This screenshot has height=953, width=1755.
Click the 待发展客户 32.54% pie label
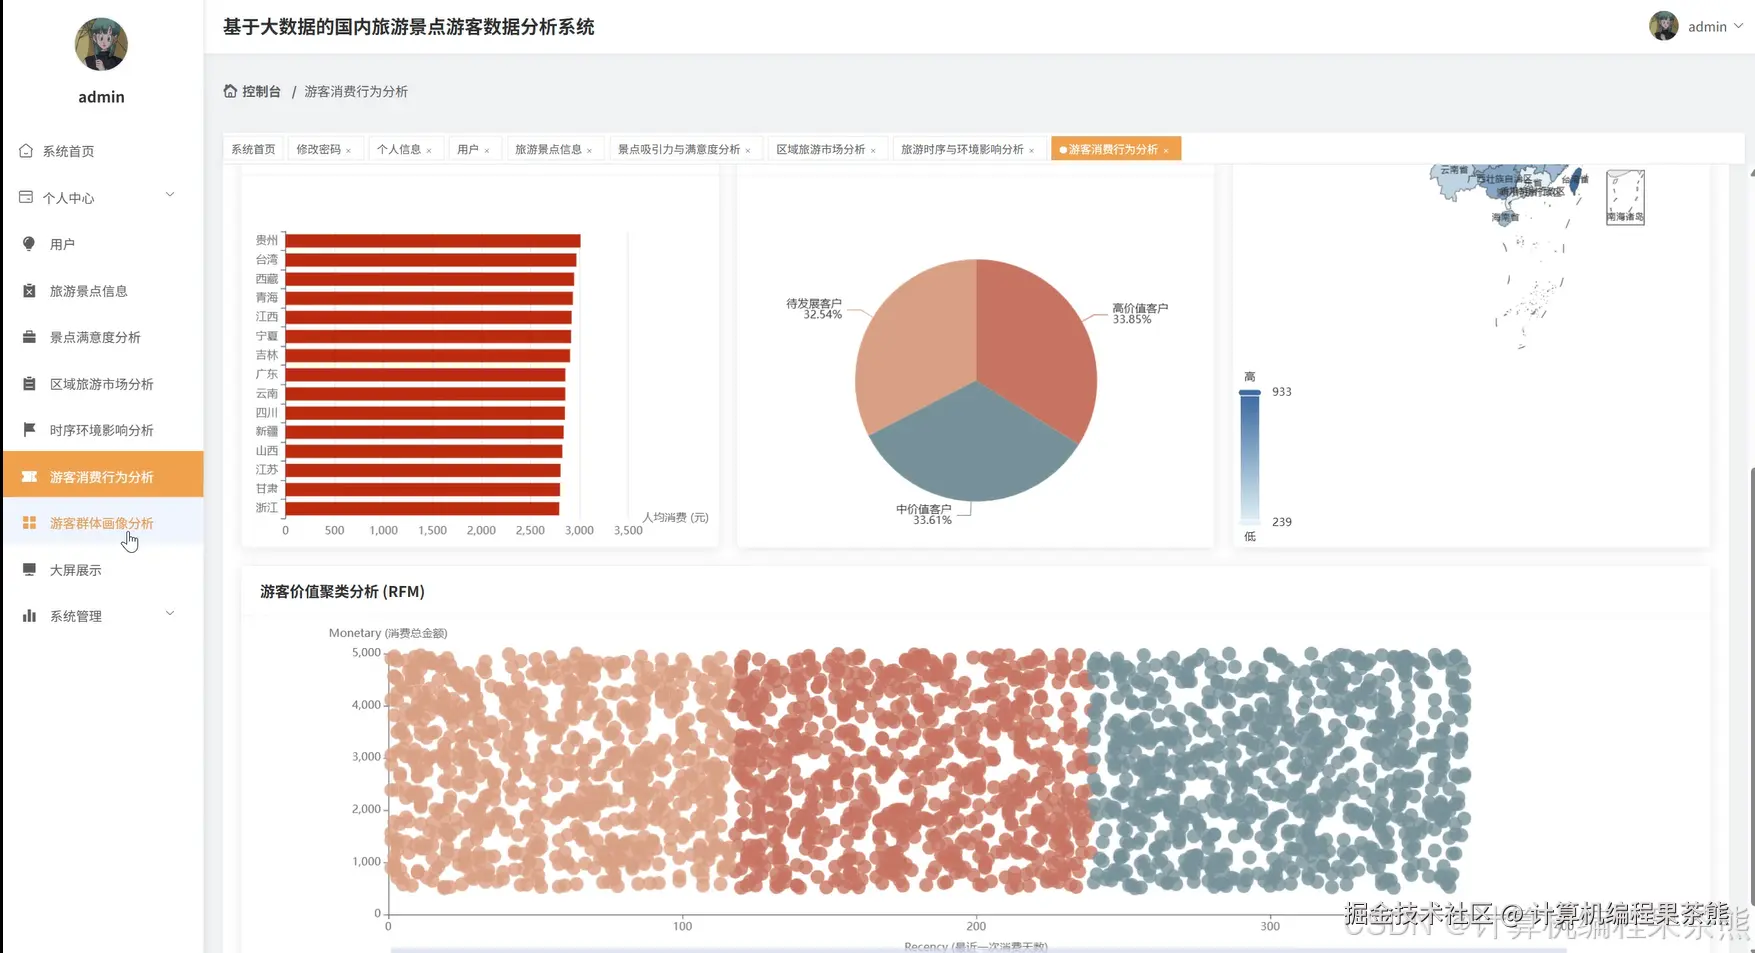814,308
